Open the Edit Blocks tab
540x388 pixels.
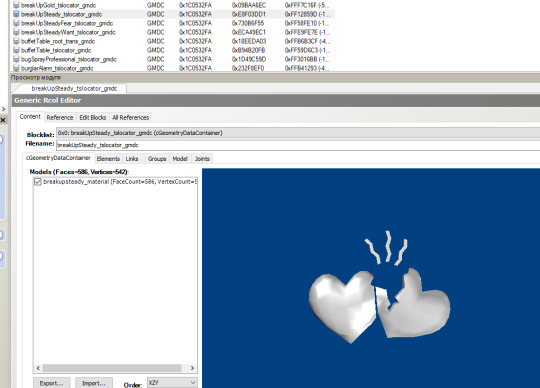coord(93,117)
